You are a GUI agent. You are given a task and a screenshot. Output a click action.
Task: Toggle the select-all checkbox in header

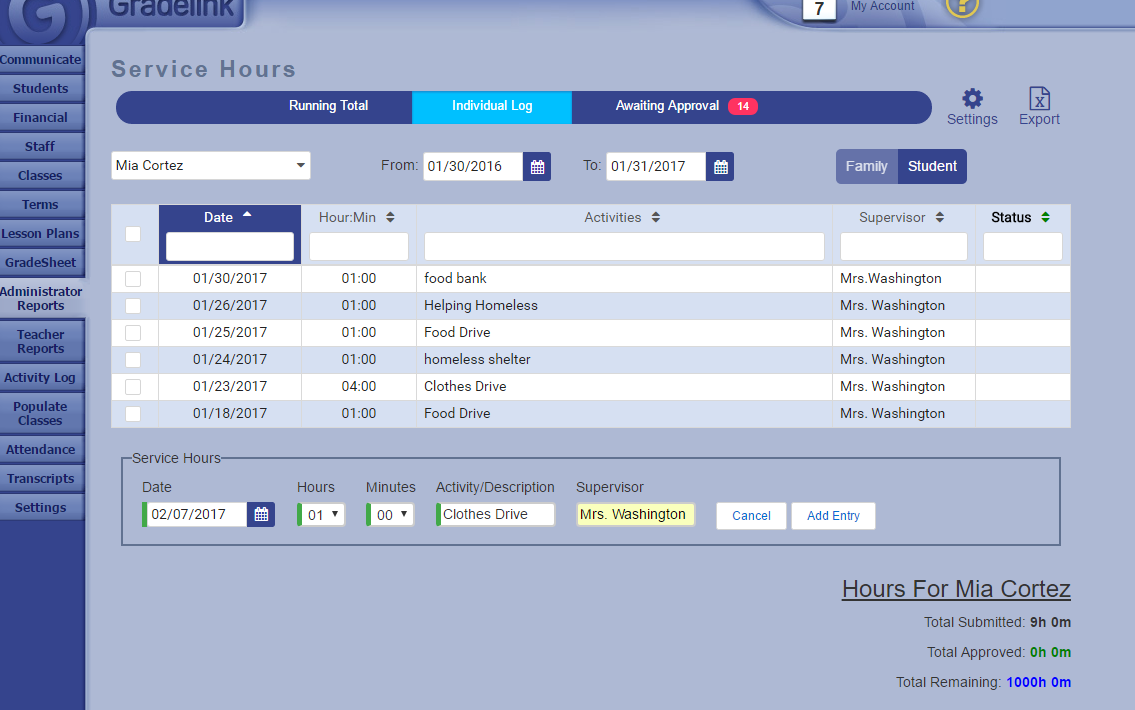pos(133,234)
